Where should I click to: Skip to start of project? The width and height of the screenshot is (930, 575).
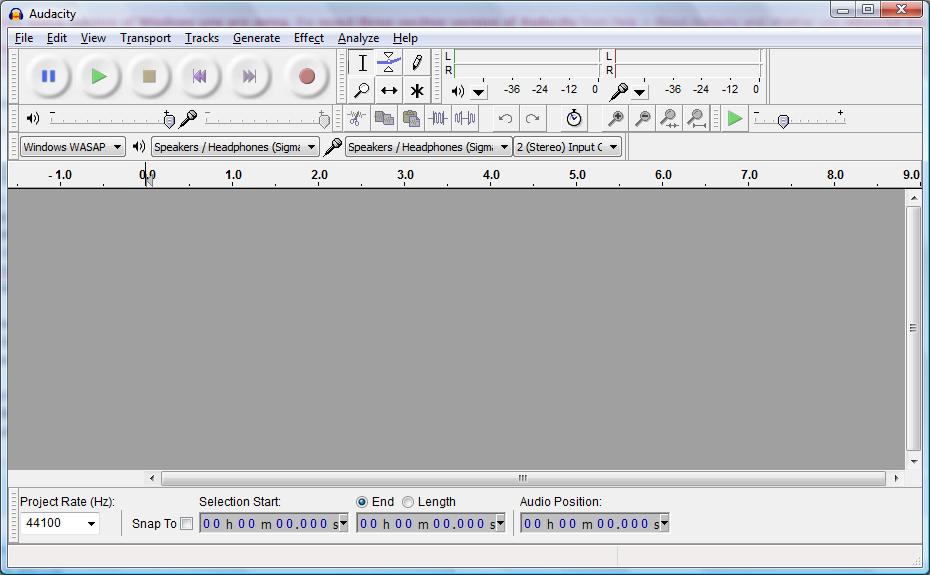199,77
